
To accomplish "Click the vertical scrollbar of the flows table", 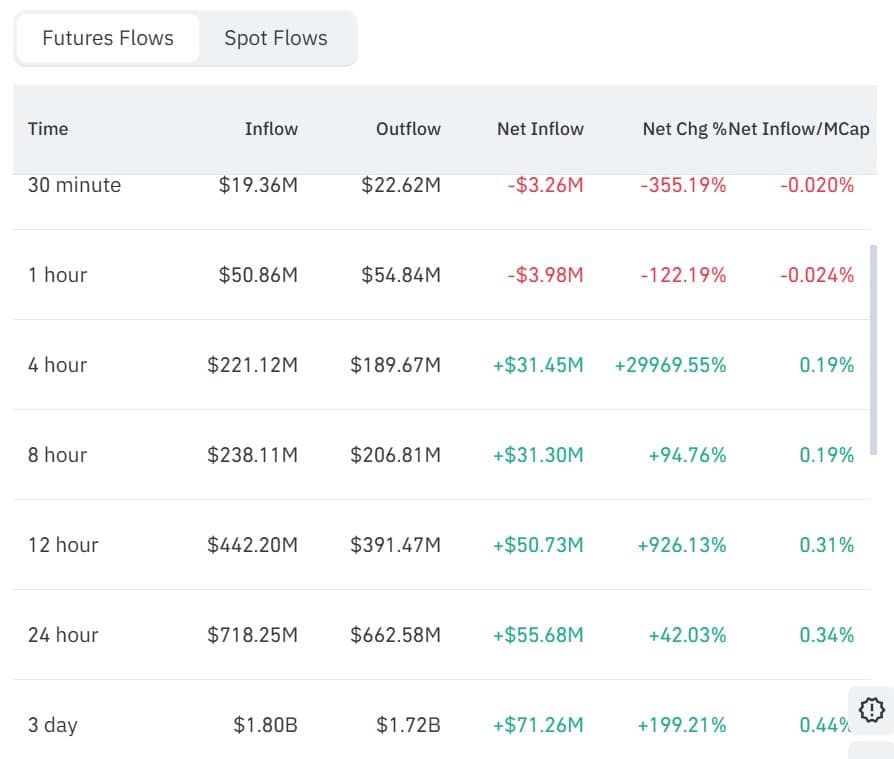I will click(x=873, y=350).
